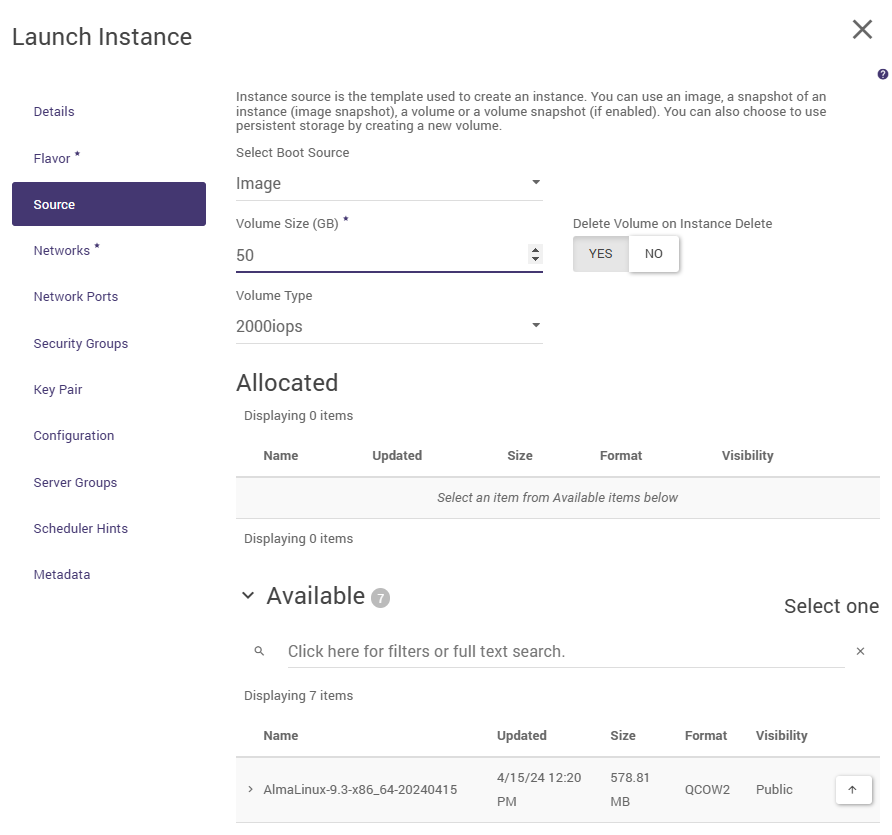The image size is (892, 835).
Task: Click the help question mark icon
Action: (882, 74)
